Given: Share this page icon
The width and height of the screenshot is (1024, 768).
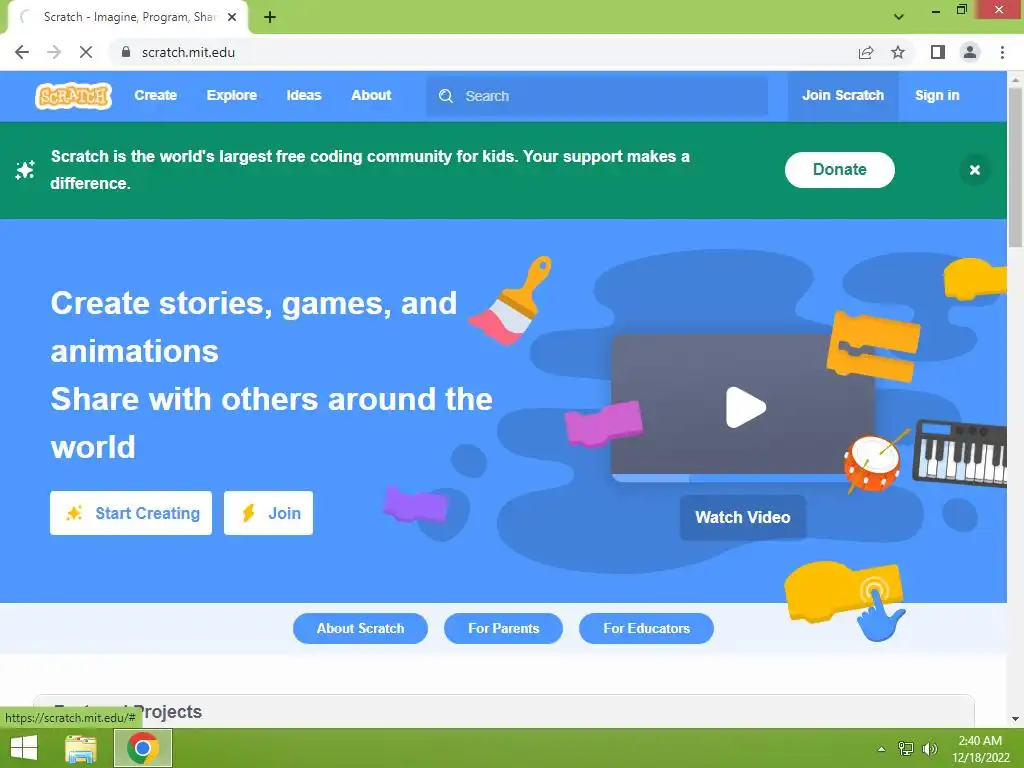Looking at the screenshot, I should click(866, 52).
